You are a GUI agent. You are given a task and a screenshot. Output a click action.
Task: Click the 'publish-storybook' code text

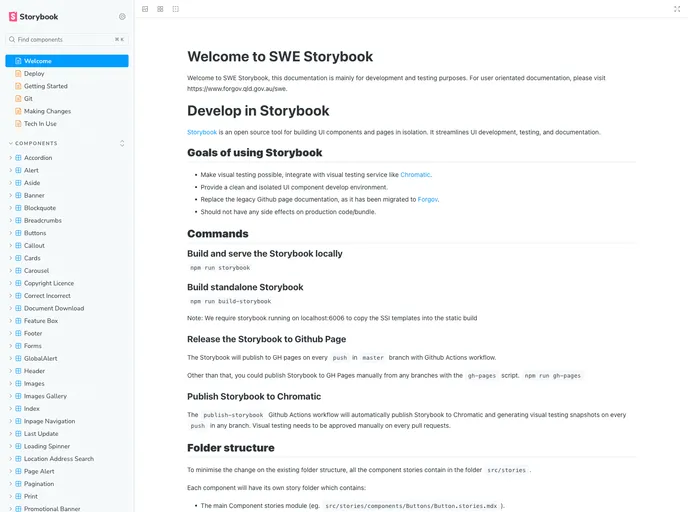pos(233,415)
